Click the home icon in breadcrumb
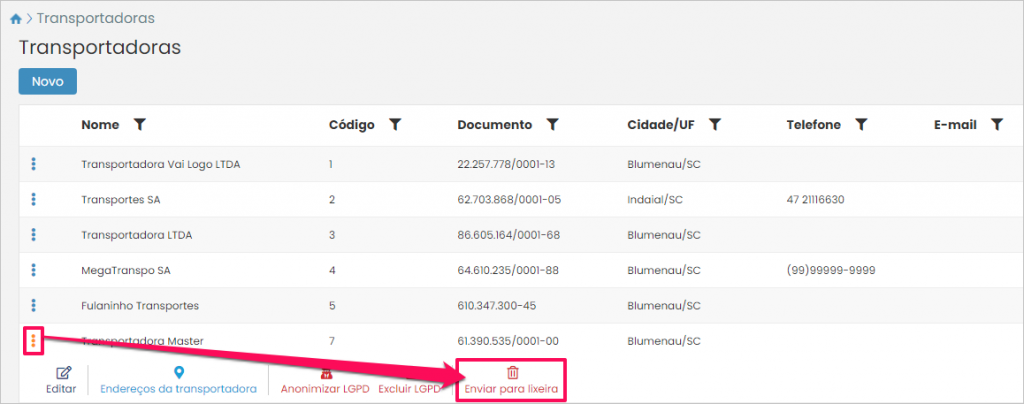Viewport: 1024px width, 404px height. (x=16, y=19)
